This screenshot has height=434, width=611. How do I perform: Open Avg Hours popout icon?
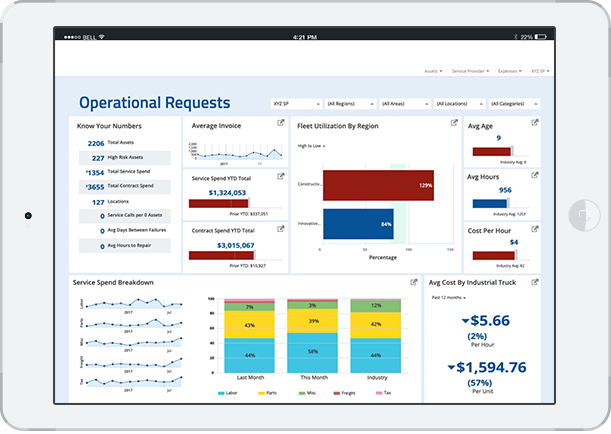[x=535, y=175]
